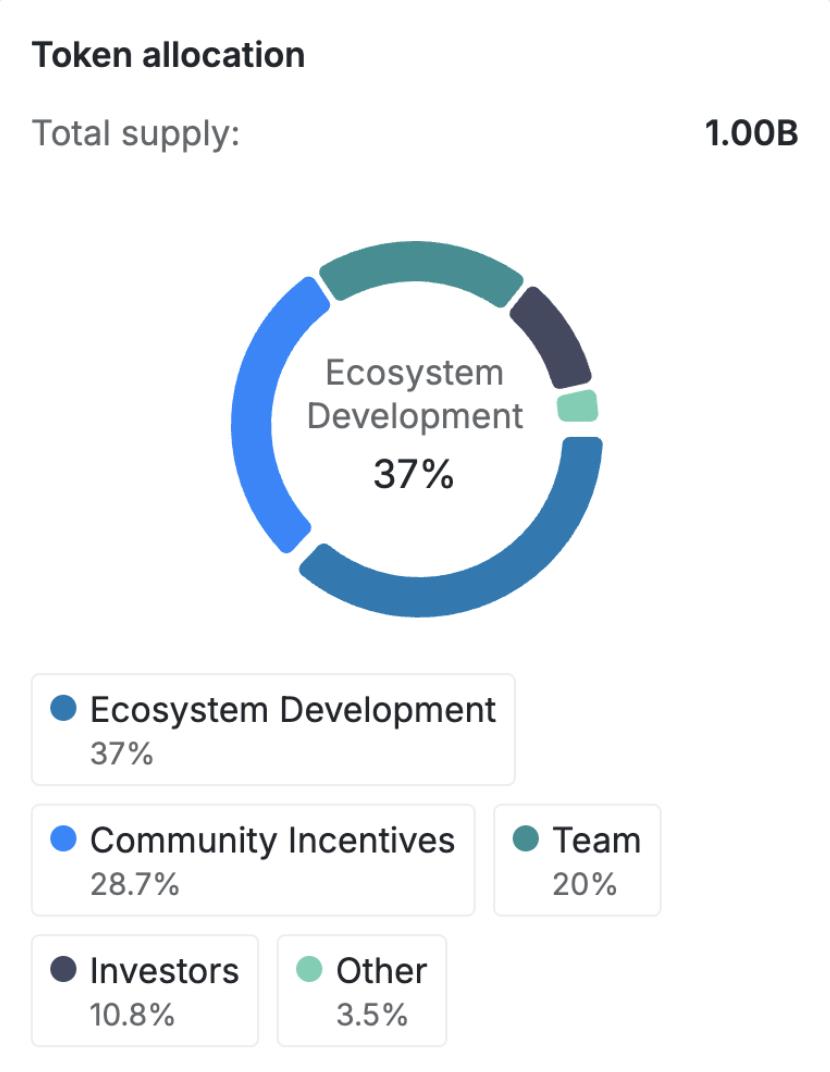Select the Ecosystem Development legend label
The height and width of the screenshot is (1072, 830).
292,709
